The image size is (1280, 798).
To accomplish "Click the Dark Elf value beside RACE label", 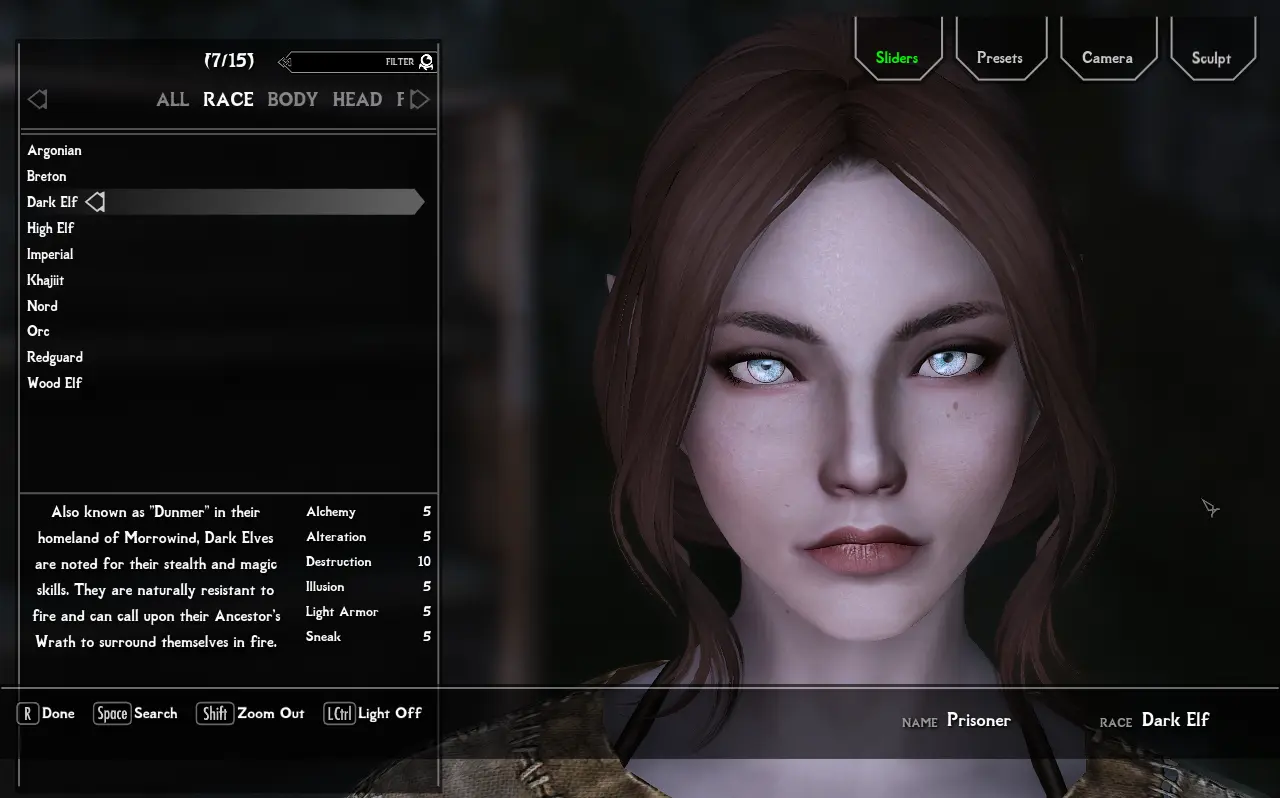I will point(1176,720).
